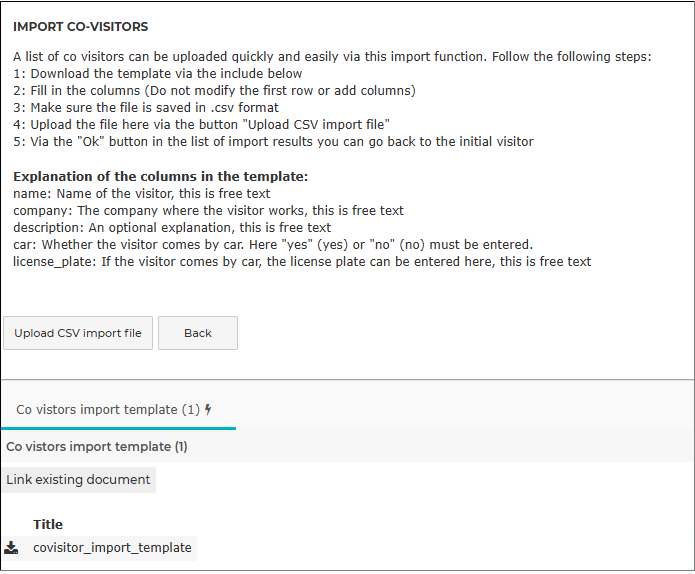Screen dimensions: 695x574
Task: Click step 2 text about filling in columns
Action: pos(215,90)
